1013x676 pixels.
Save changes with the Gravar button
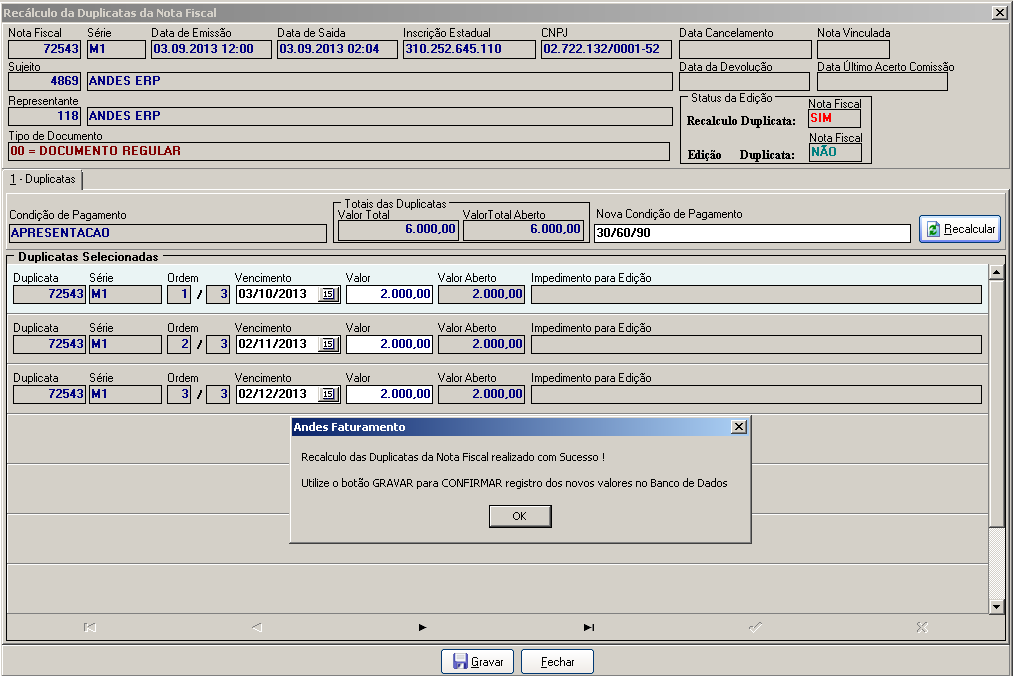[477, 662]
